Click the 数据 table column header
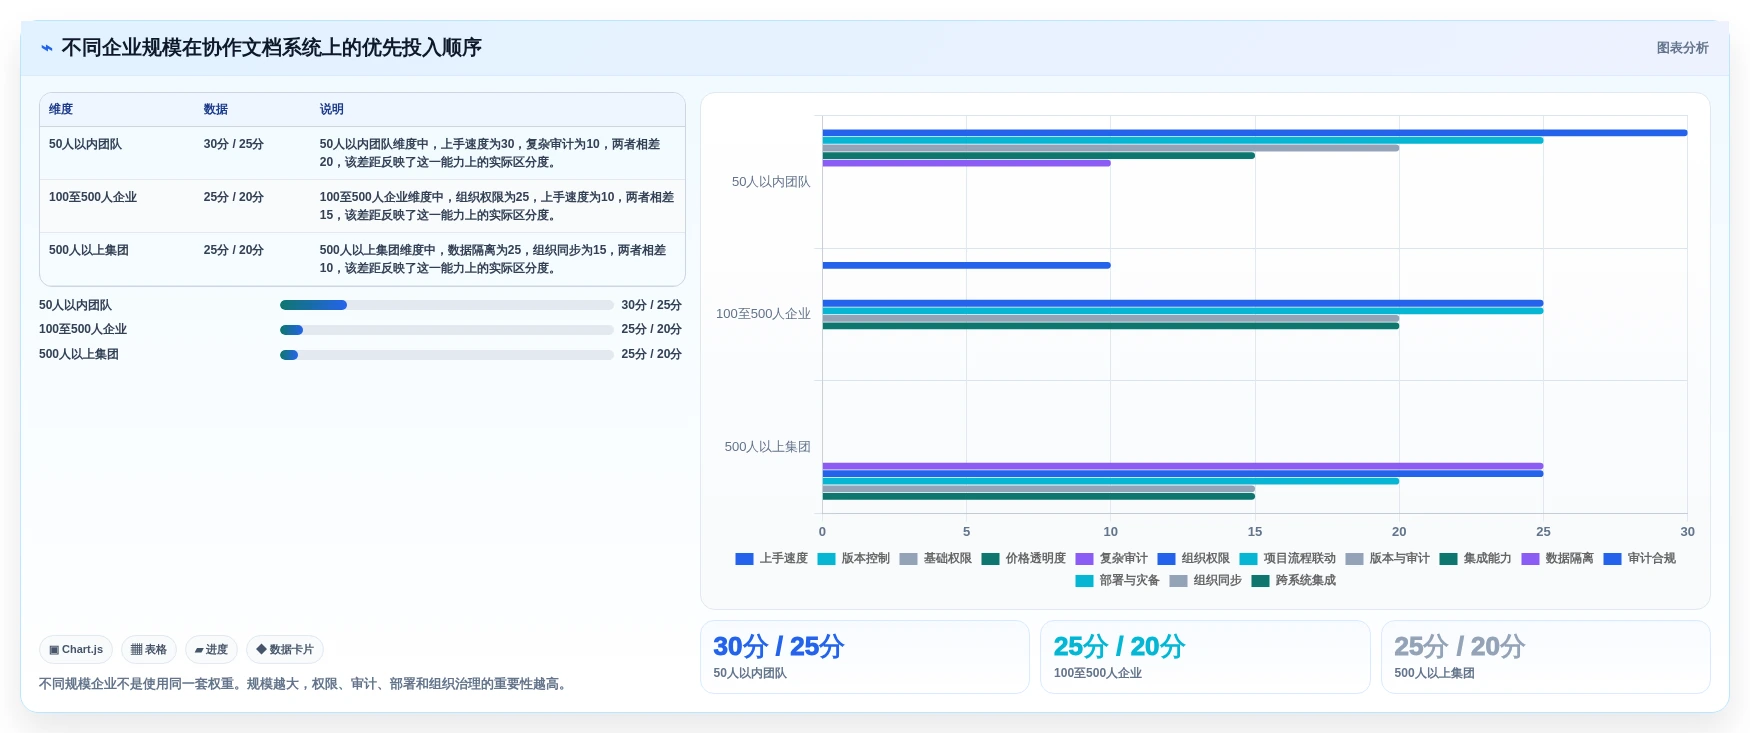The height and width of the screenshot is (733, 1750). pyautogui.click(x=216, y=109)
